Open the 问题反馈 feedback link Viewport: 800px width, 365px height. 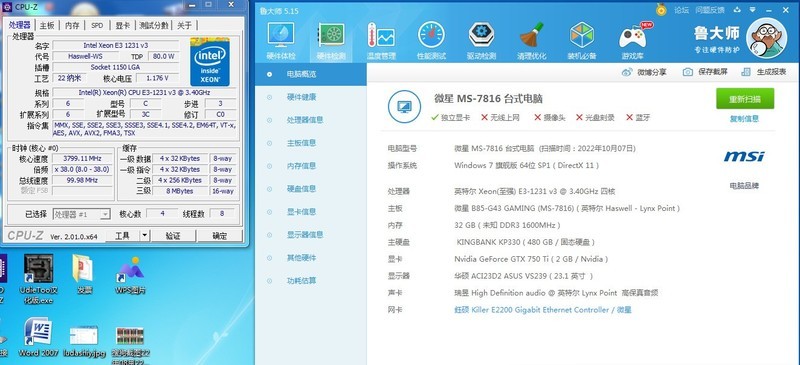pyautogui.click(x=710, y=10)
